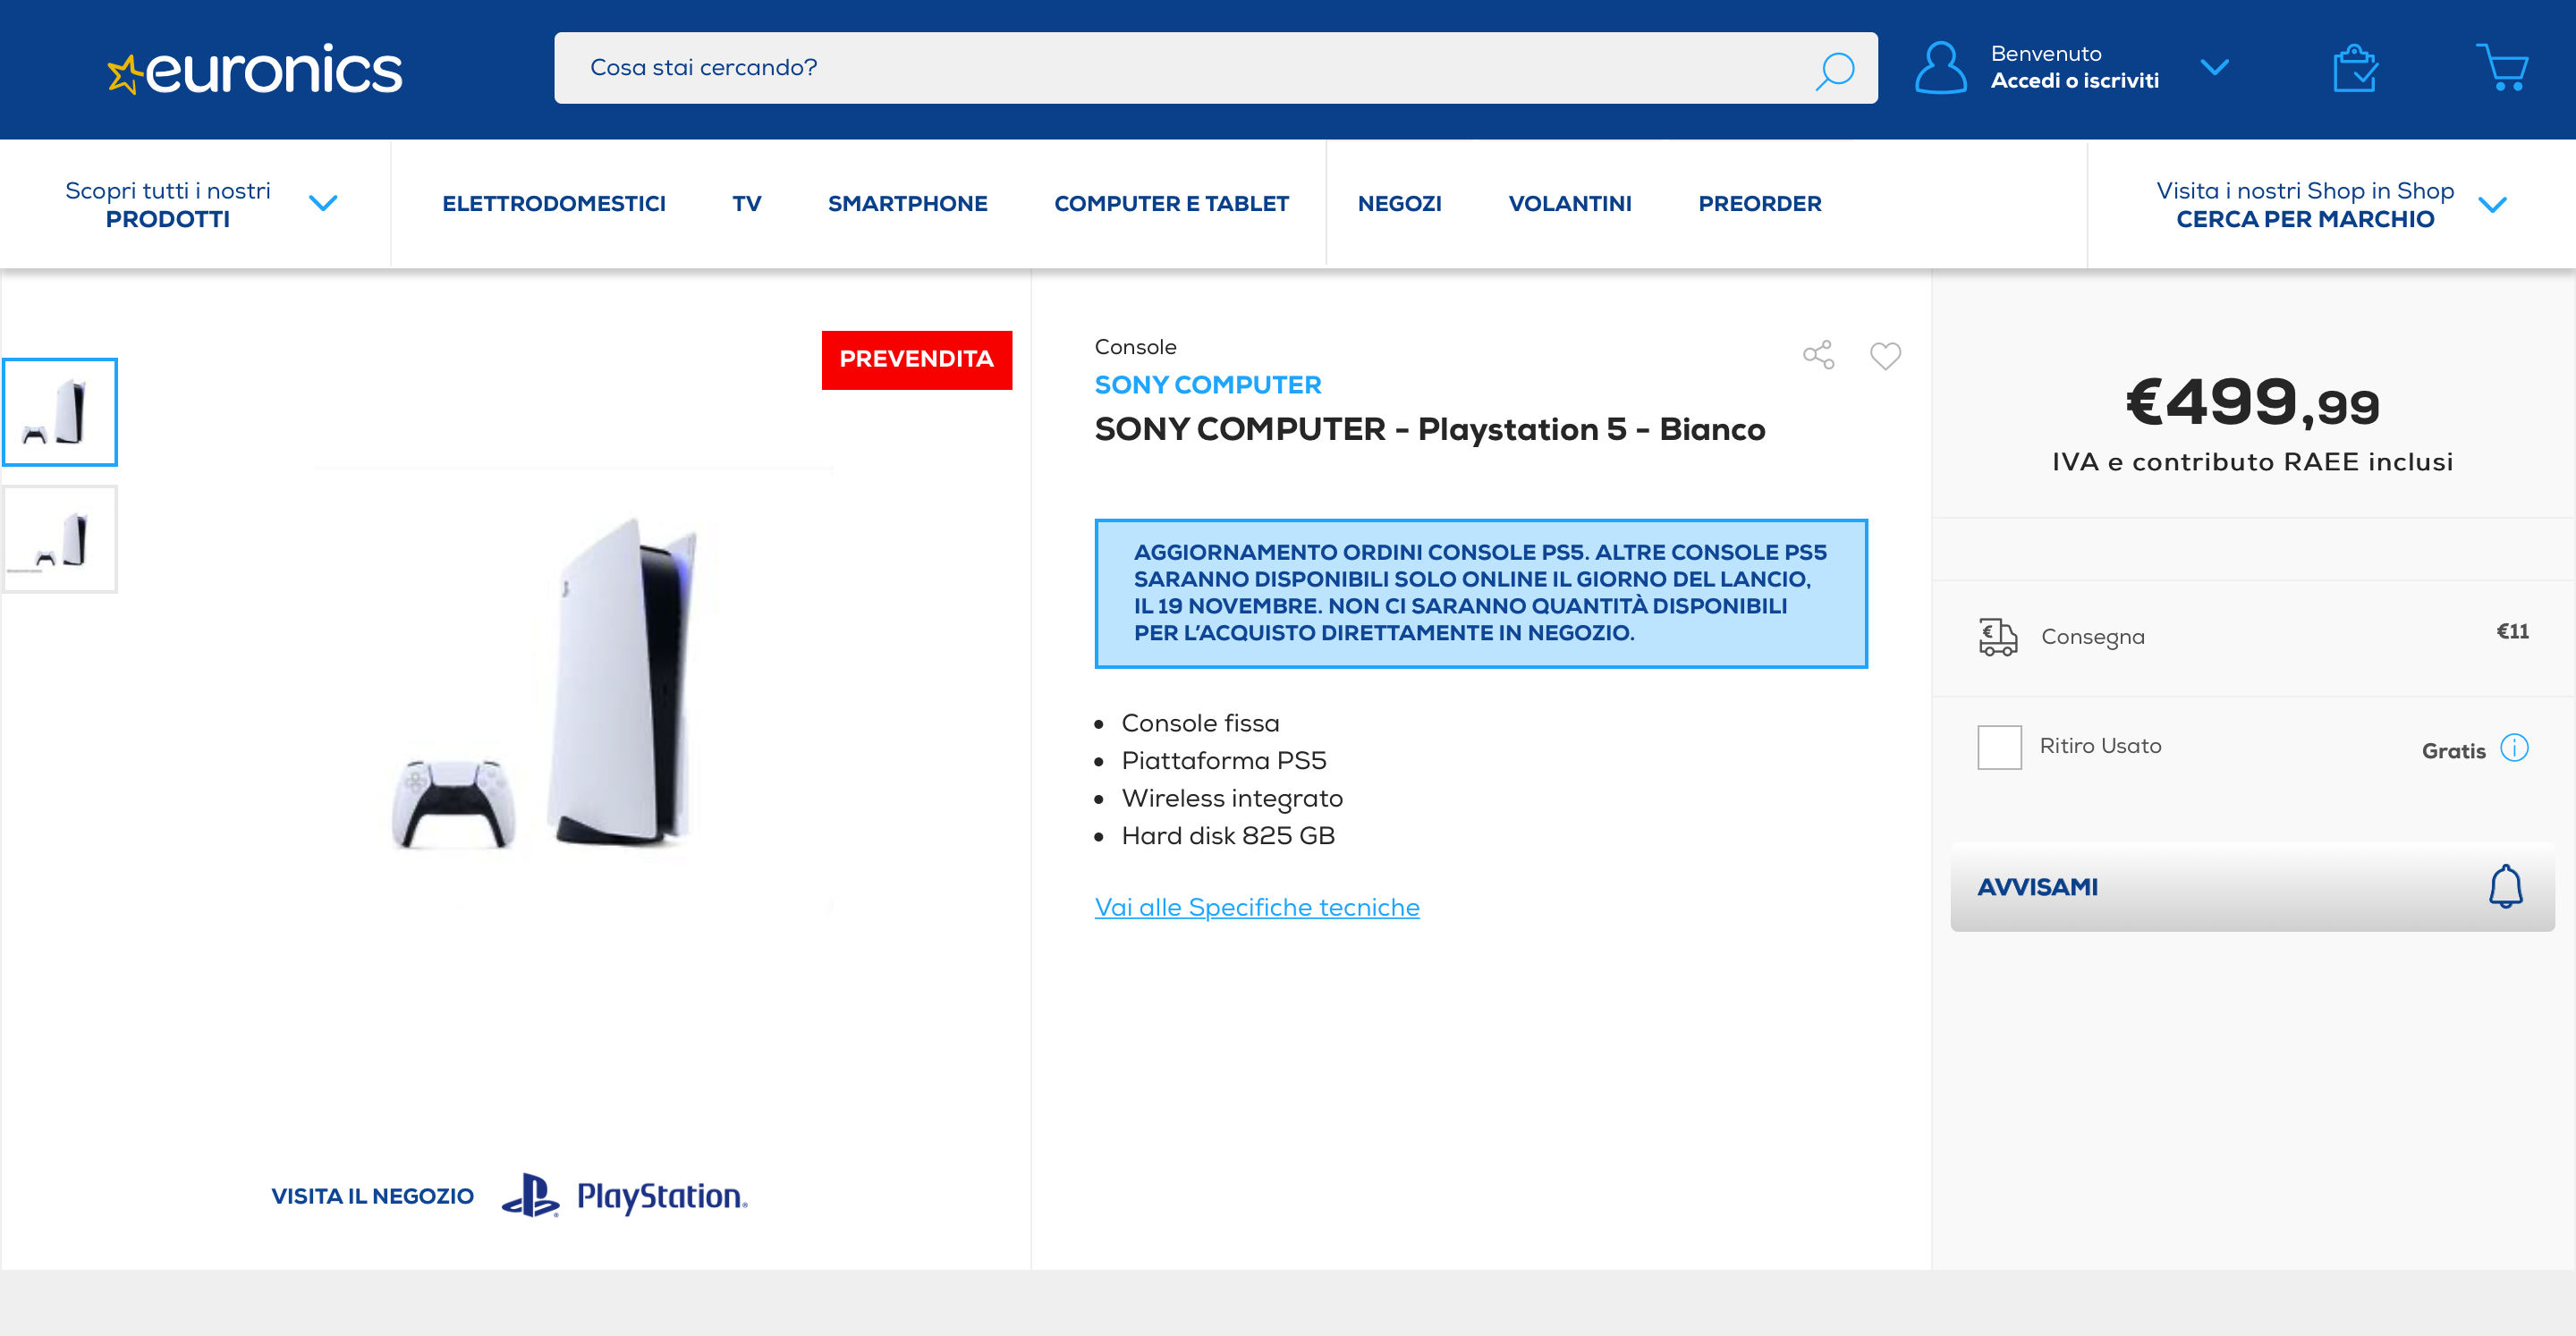The image size is (2576, 1336).
Task: Click the Ritiro Usato info icon
Action: [2514, 748]
